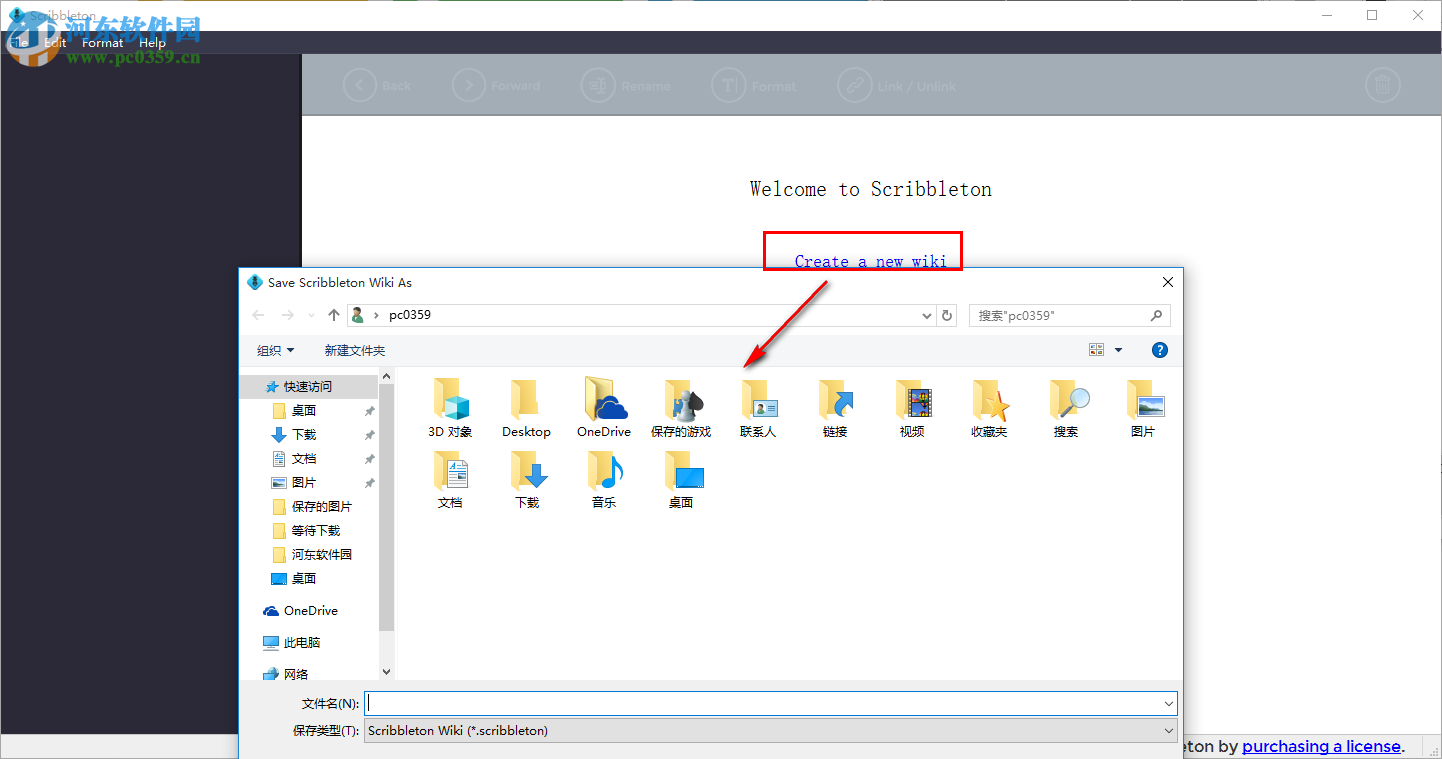Expand the 文件名 suggestions dropdown arrow
The height and width of the screenshot is (759, 1442).
coord(1169,703)
